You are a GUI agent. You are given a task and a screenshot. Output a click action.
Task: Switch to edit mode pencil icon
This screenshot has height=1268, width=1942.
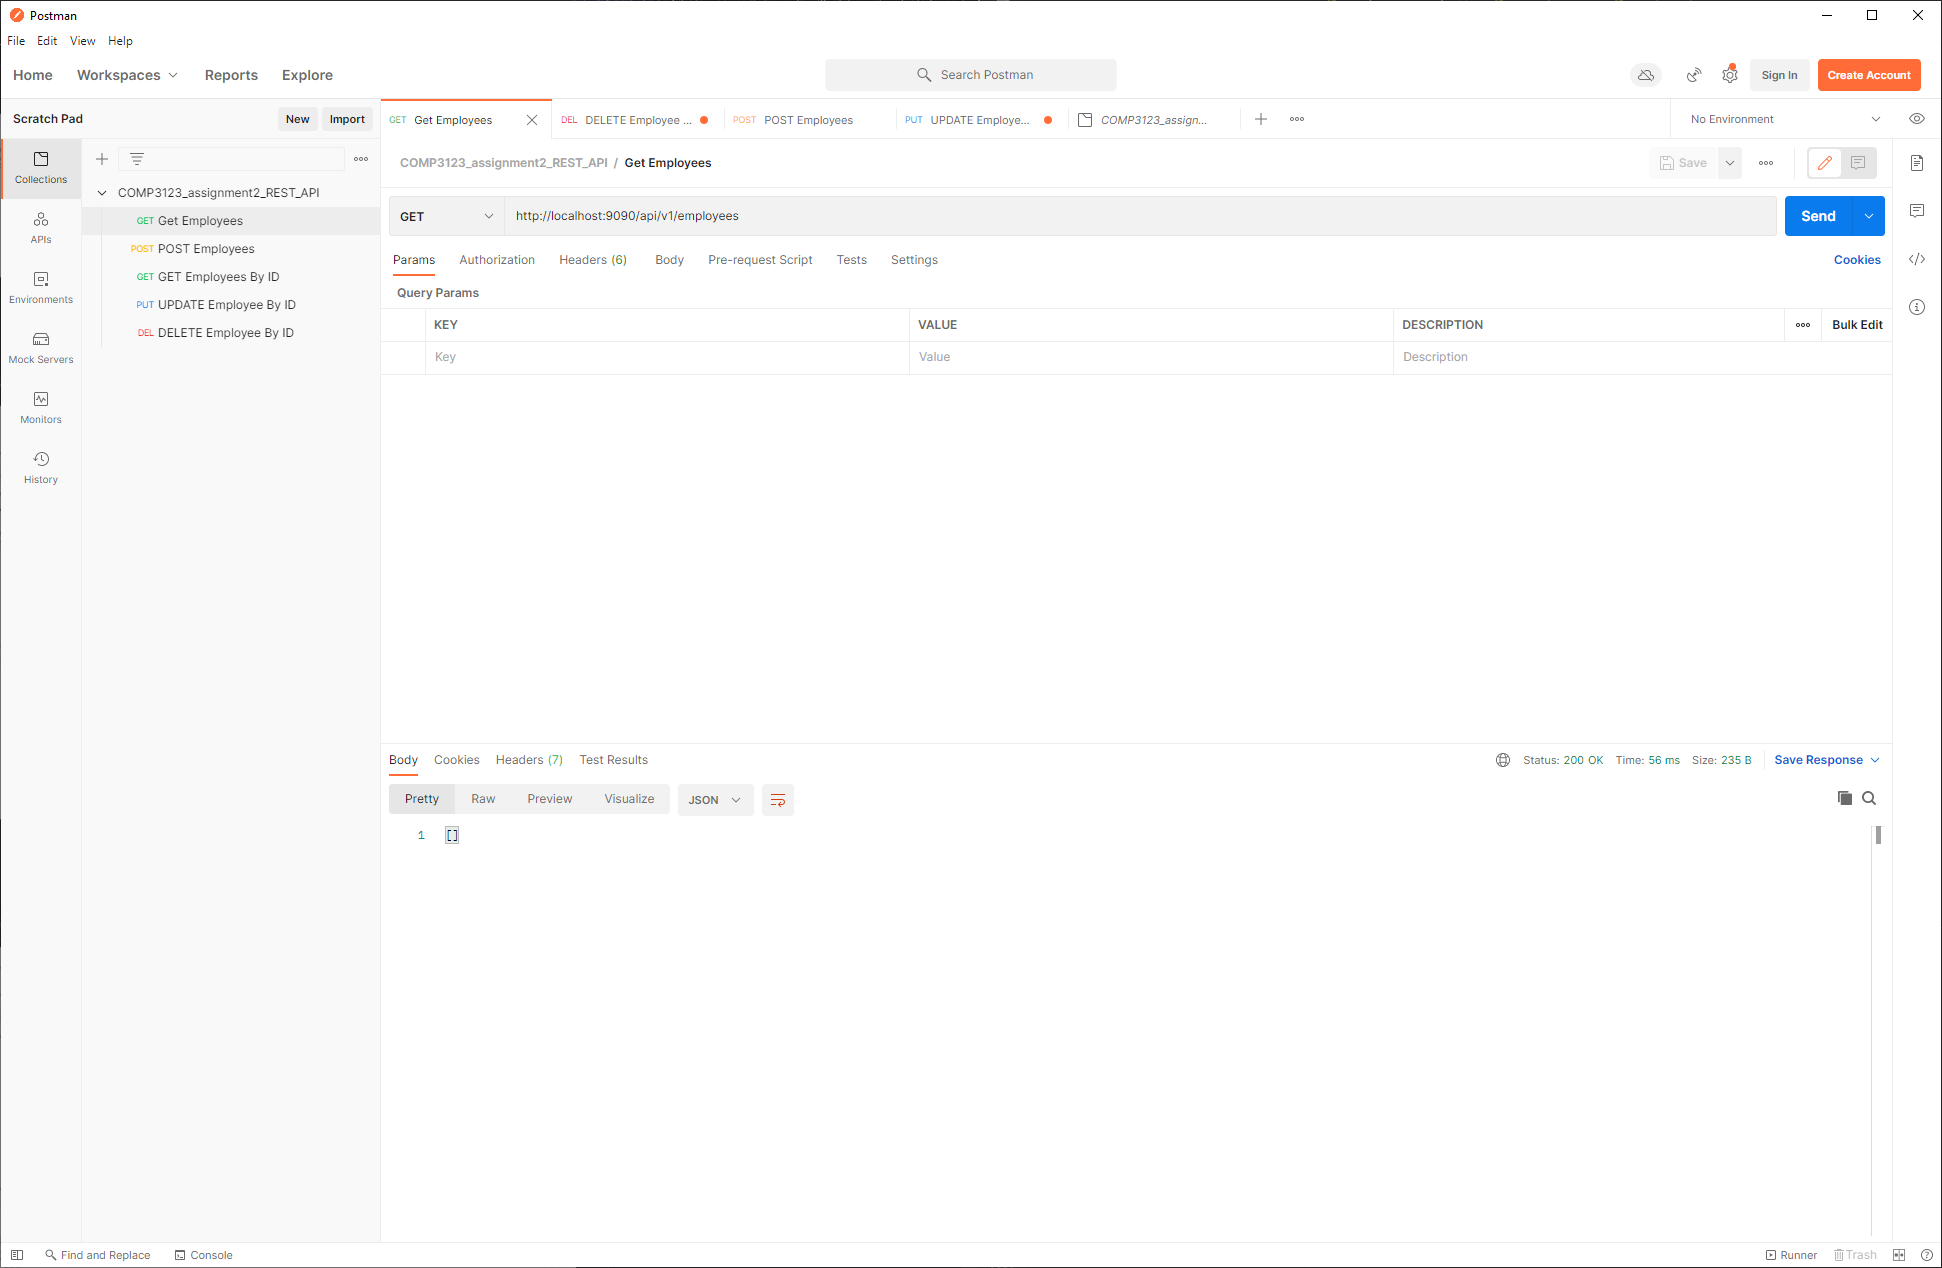coord(1825,163)
